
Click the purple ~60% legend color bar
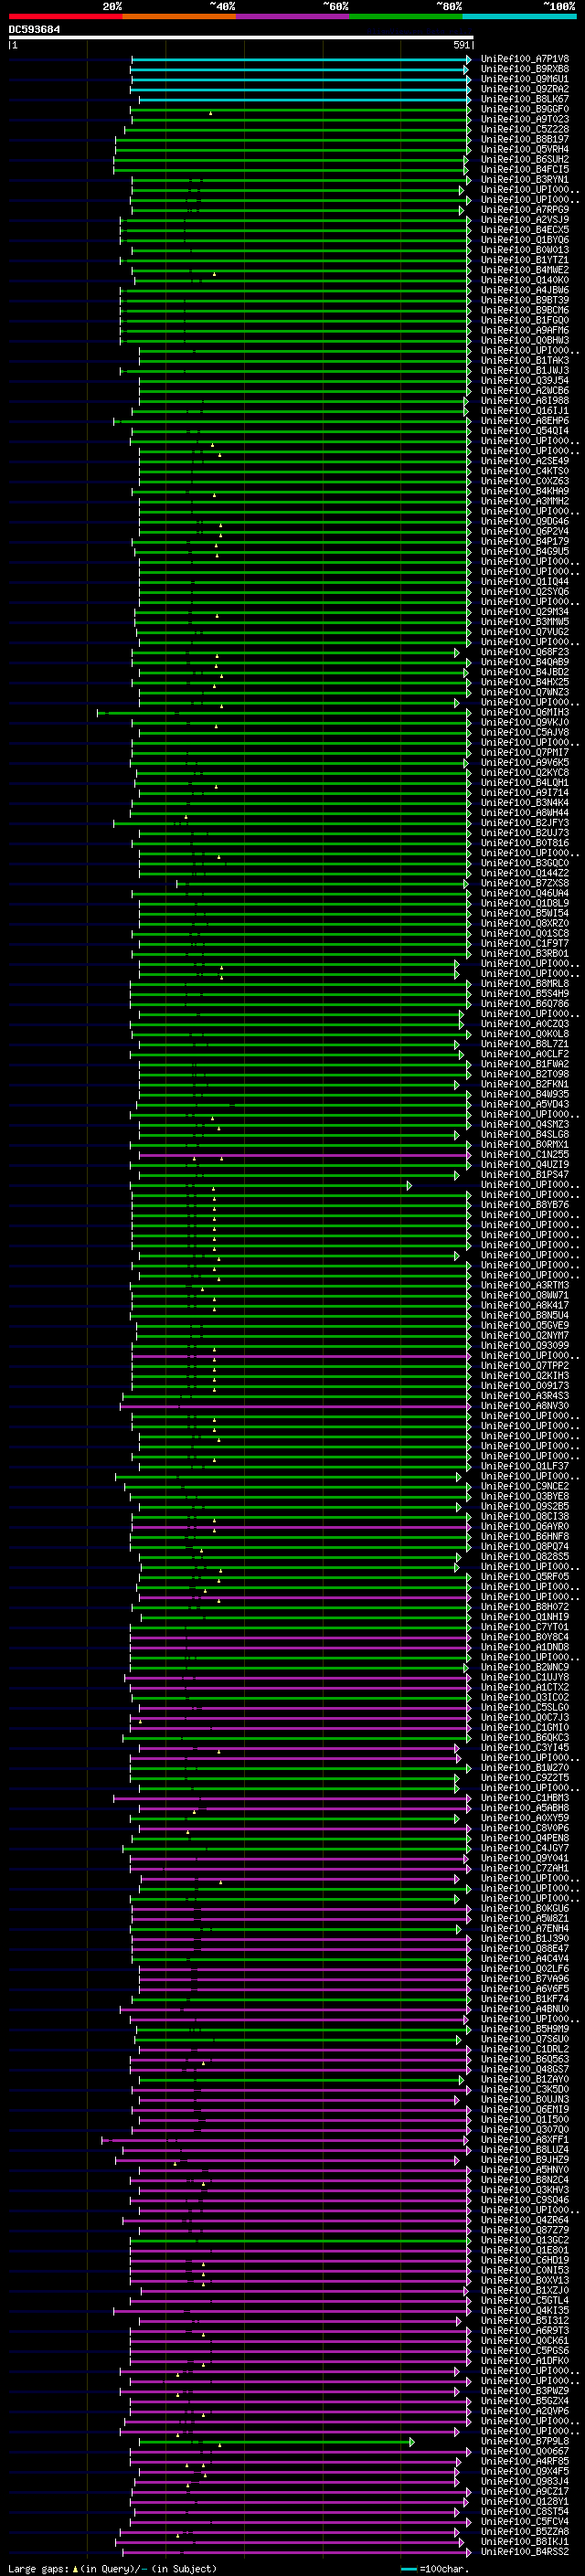click(x=293, y=16)
